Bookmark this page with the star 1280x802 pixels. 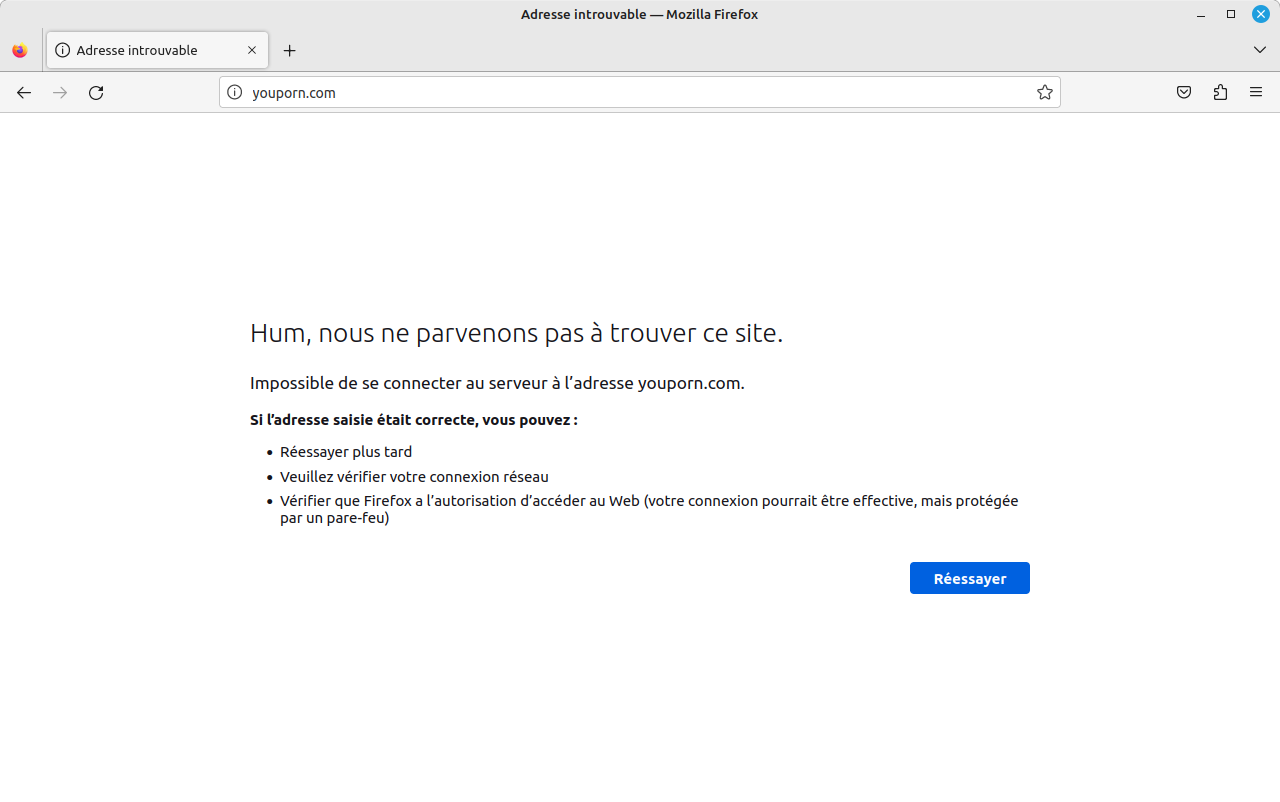point(1045,93)
